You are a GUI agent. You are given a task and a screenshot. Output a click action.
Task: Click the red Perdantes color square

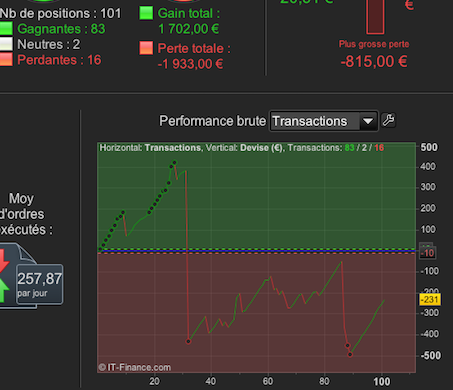click(6, 60)
